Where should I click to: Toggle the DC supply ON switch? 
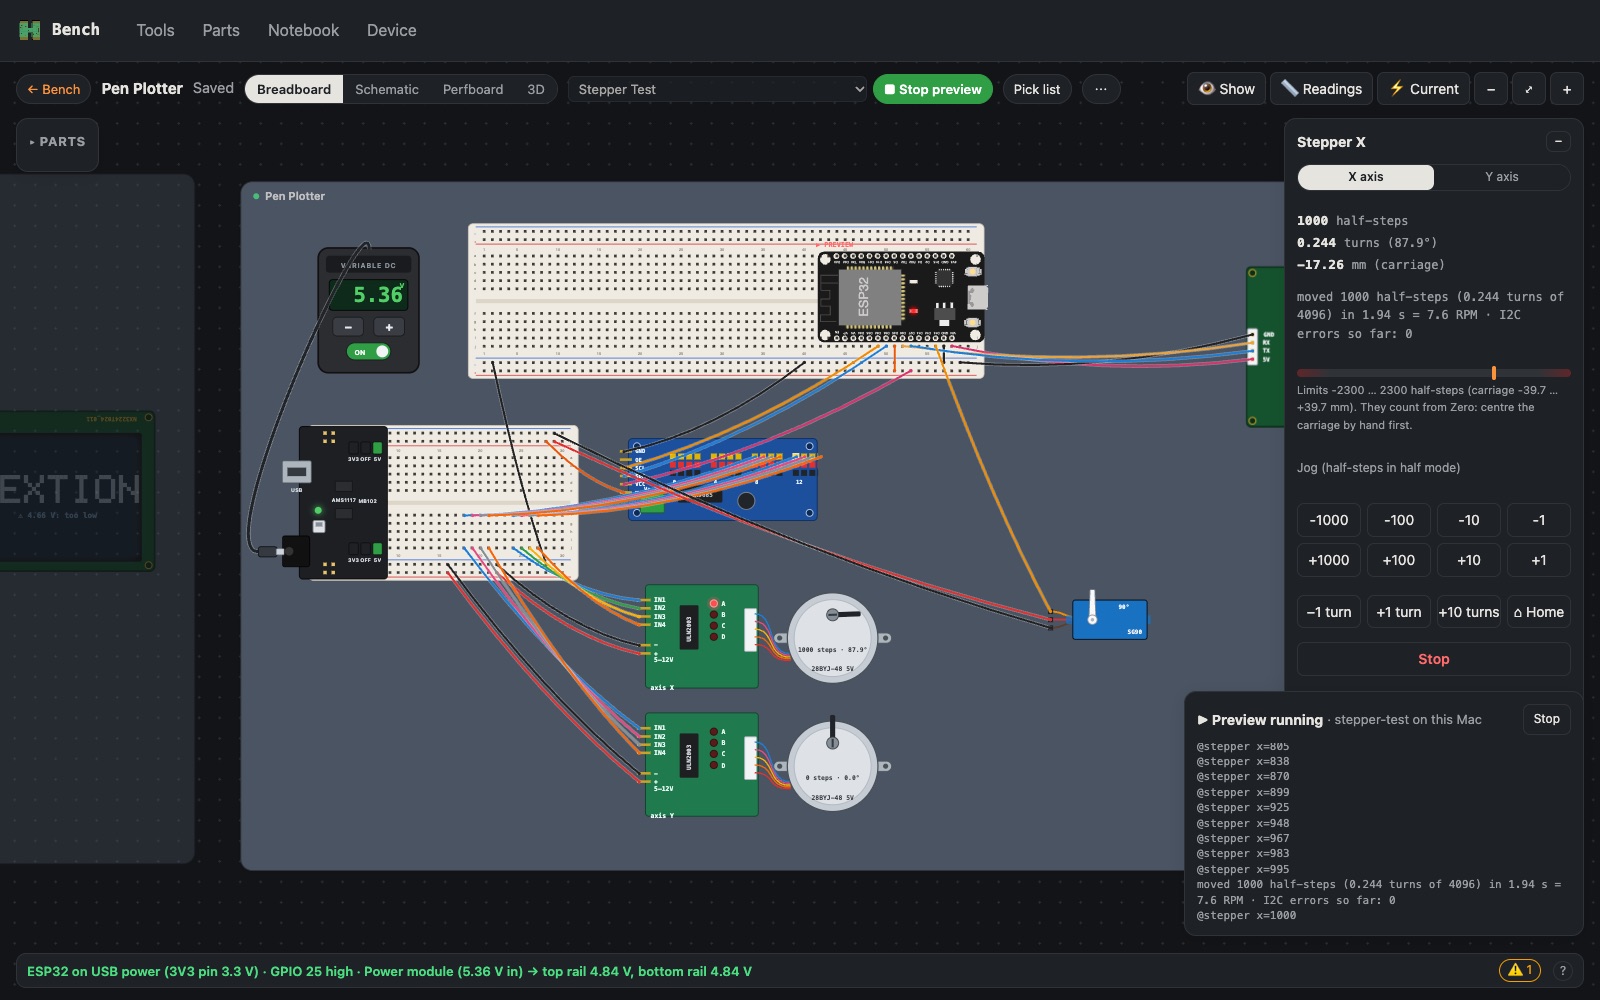[368, 352]
